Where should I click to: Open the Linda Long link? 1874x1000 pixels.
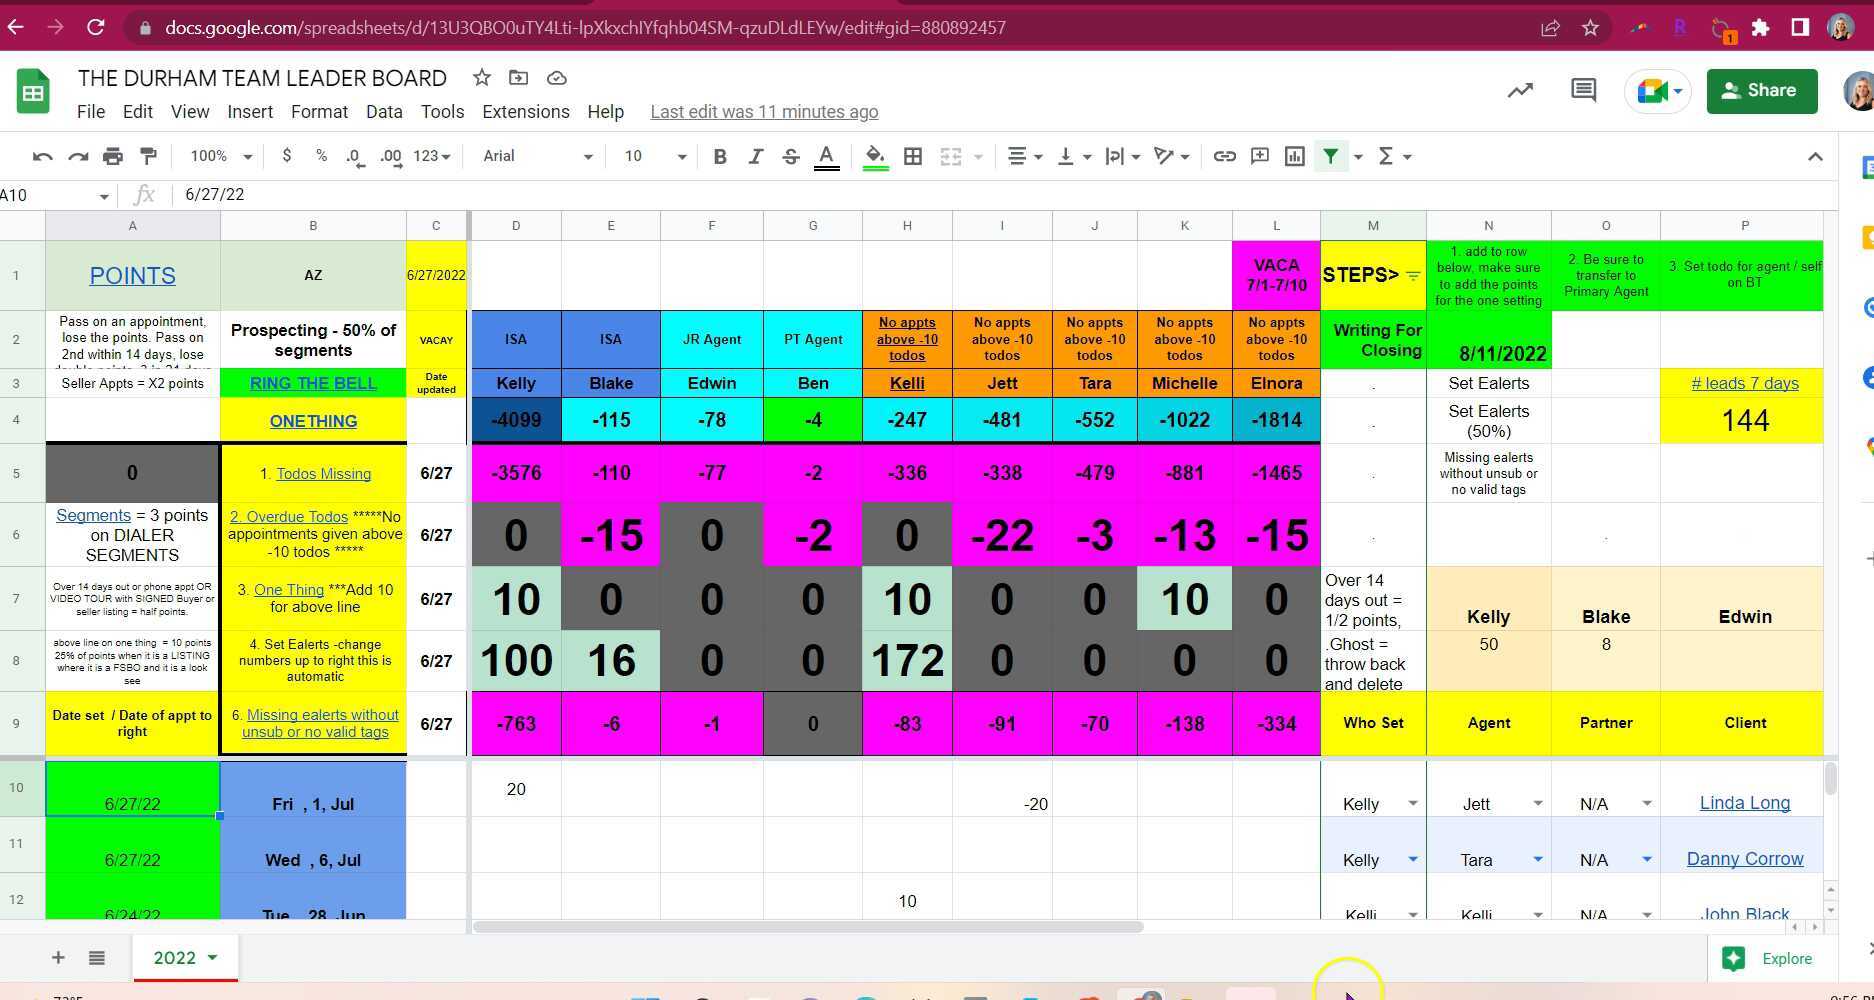(1744, 802)
